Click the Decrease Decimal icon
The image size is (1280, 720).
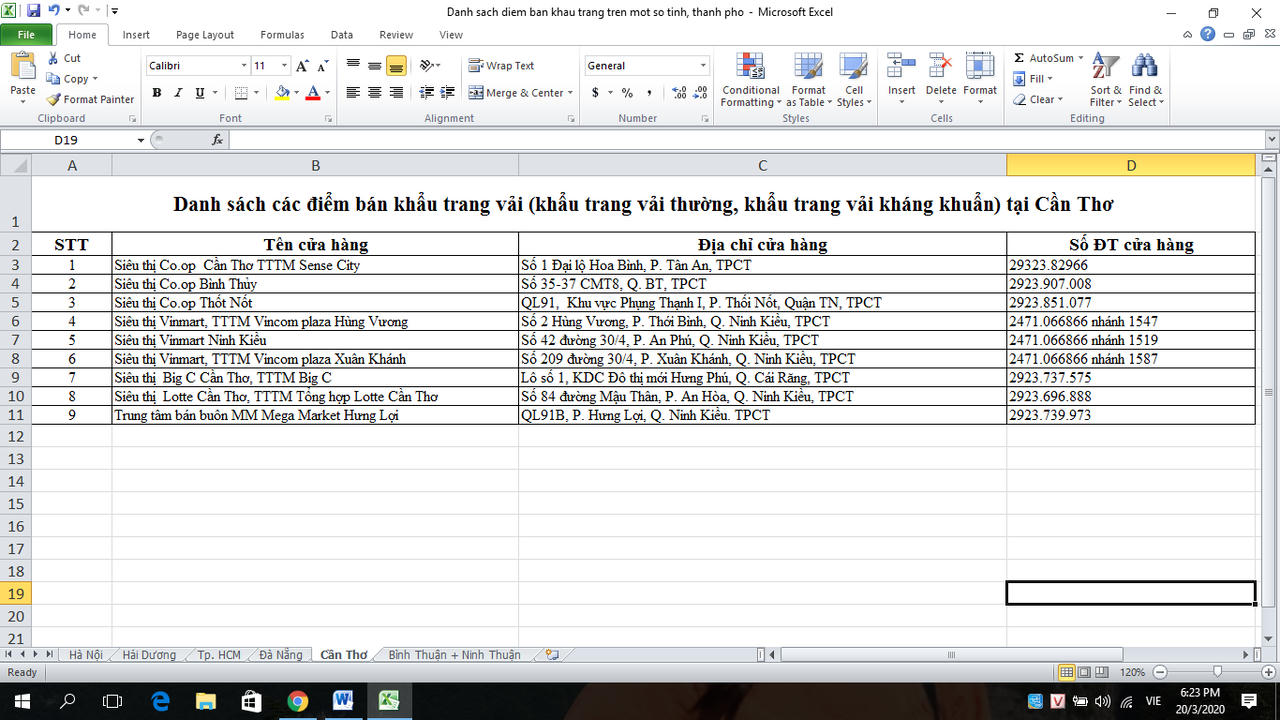[x=700, y=93]
